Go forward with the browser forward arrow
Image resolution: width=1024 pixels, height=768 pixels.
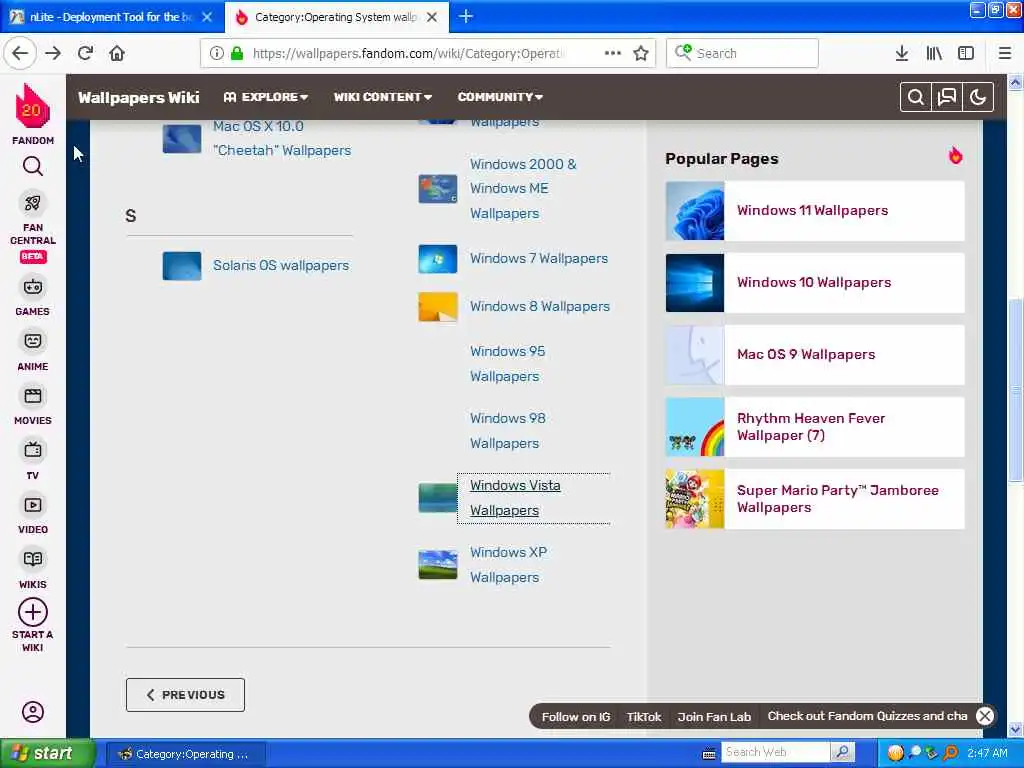pyautogui.click(x=53, y=53)
